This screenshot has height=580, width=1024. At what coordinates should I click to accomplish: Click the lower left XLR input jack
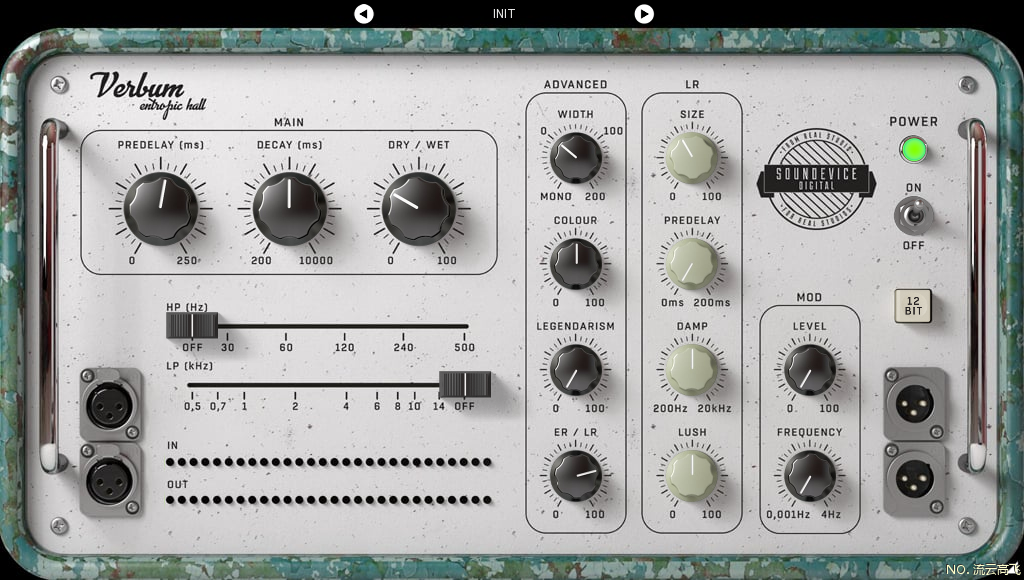[x=110, y=481]
